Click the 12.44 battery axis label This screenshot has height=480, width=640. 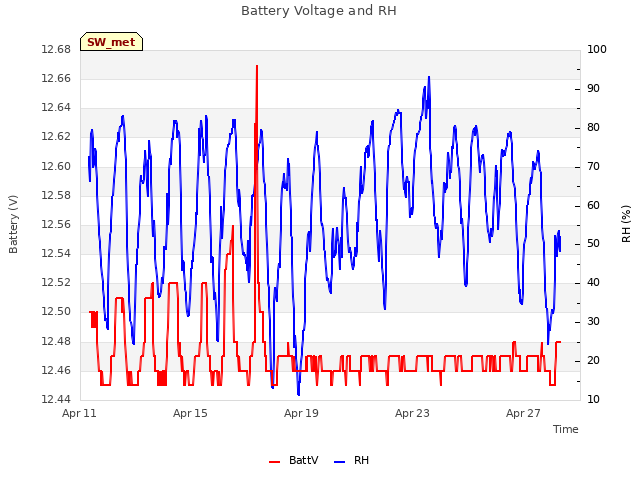(x=56, y=399)
